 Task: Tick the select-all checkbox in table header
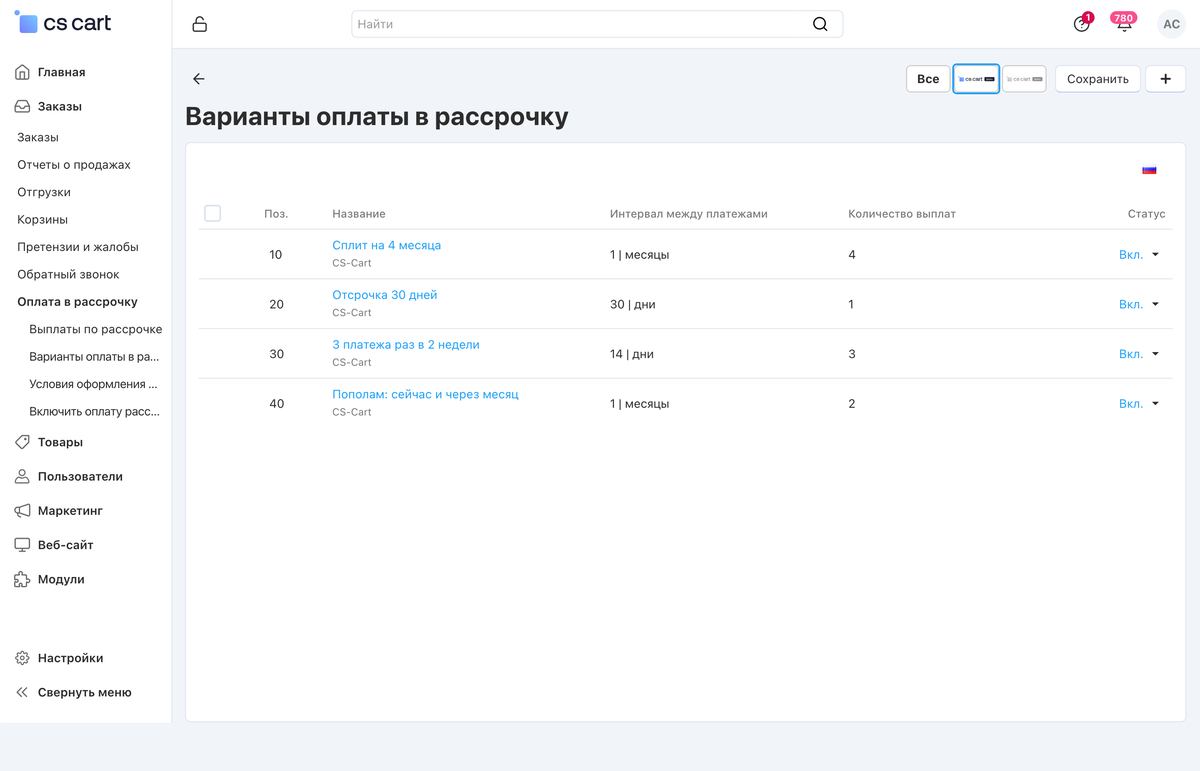(212, 213)
